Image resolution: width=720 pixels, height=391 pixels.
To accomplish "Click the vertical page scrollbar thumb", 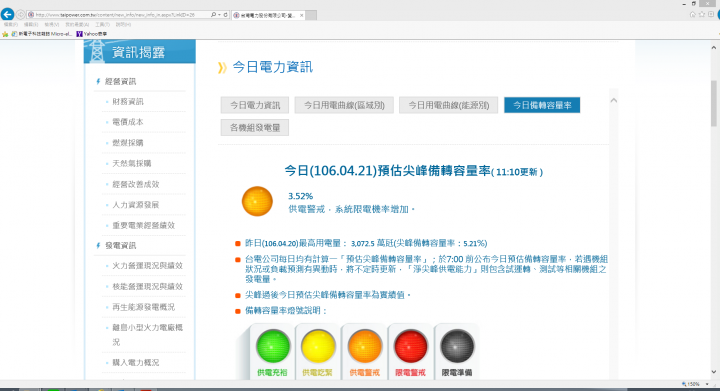I will point(714,103).
